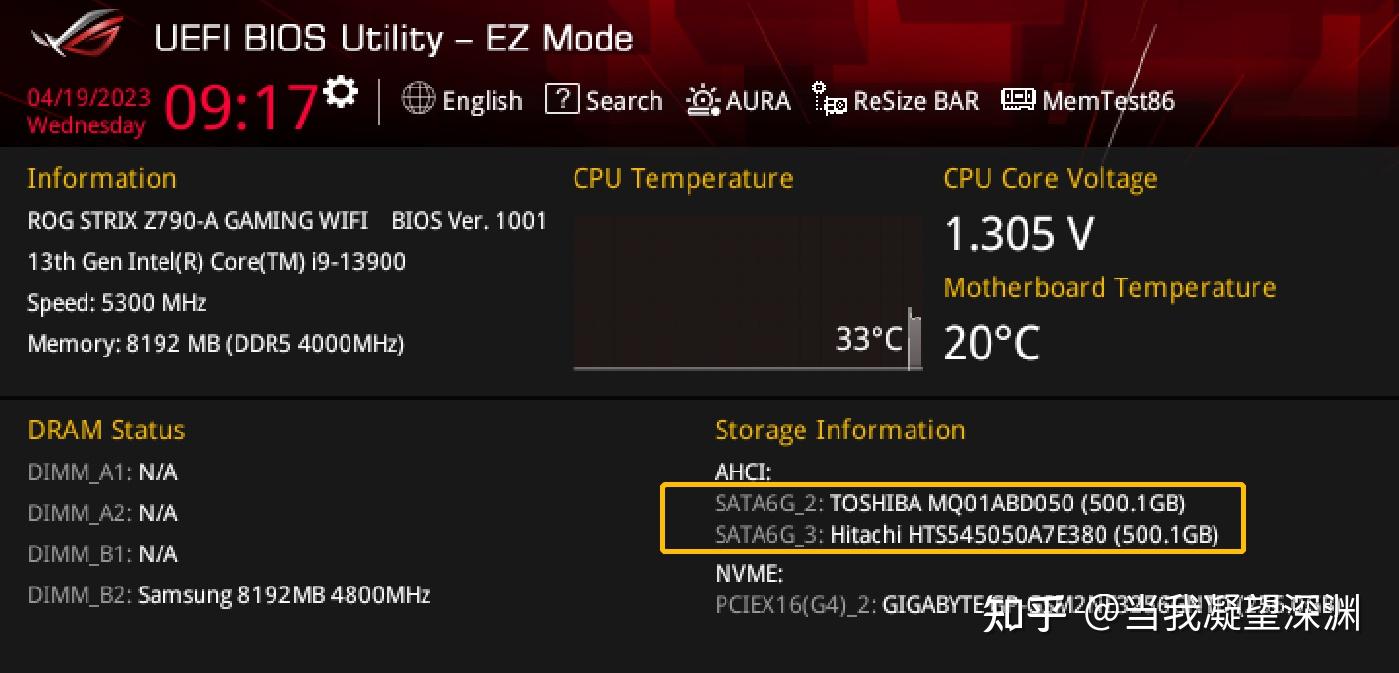This screenshot has width=1399, height=673.
Task: Click the MemTest86 memory icon
Action: [1018, 99]
